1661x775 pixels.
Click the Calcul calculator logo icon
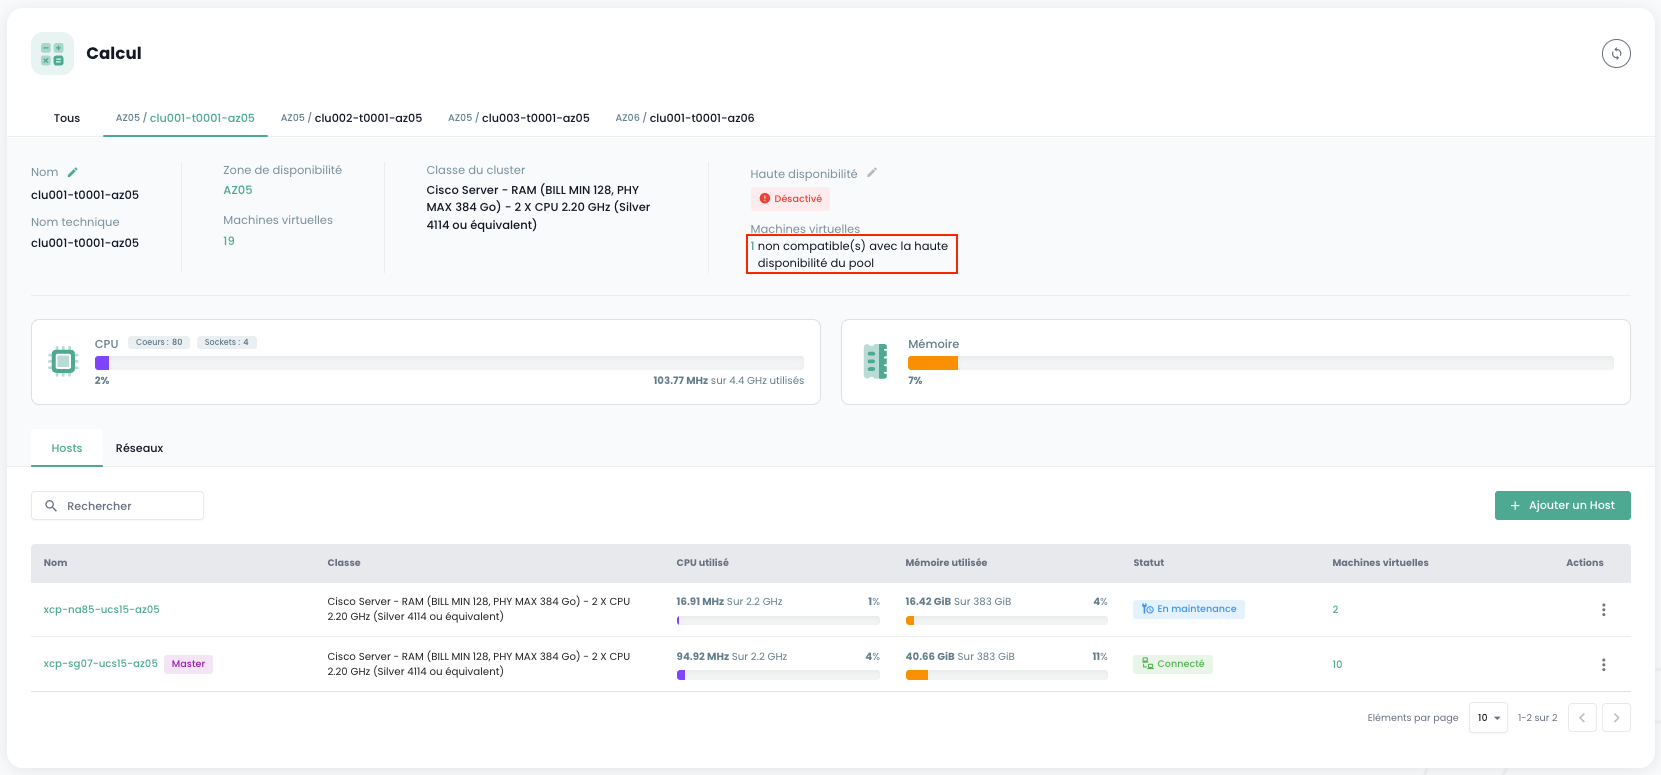[x=52, y=54]
